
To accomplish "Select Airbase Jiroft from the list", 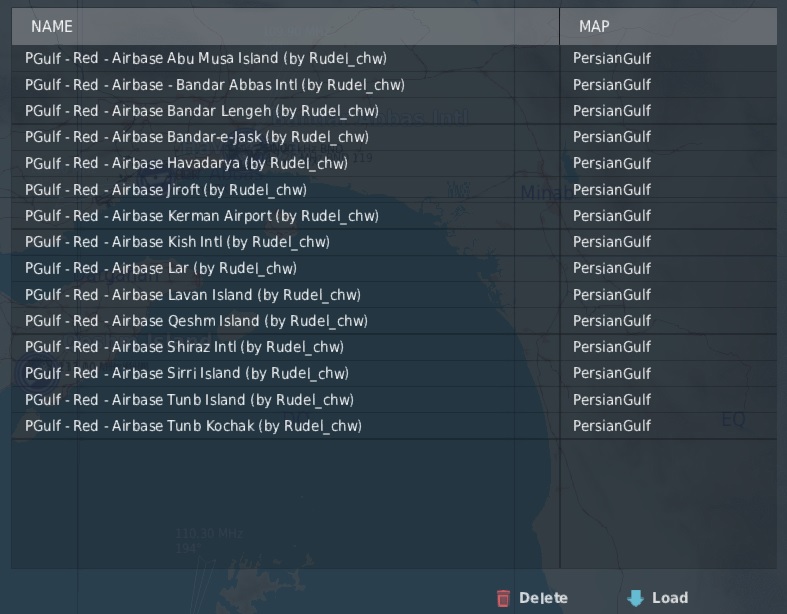I will [166, 190].
